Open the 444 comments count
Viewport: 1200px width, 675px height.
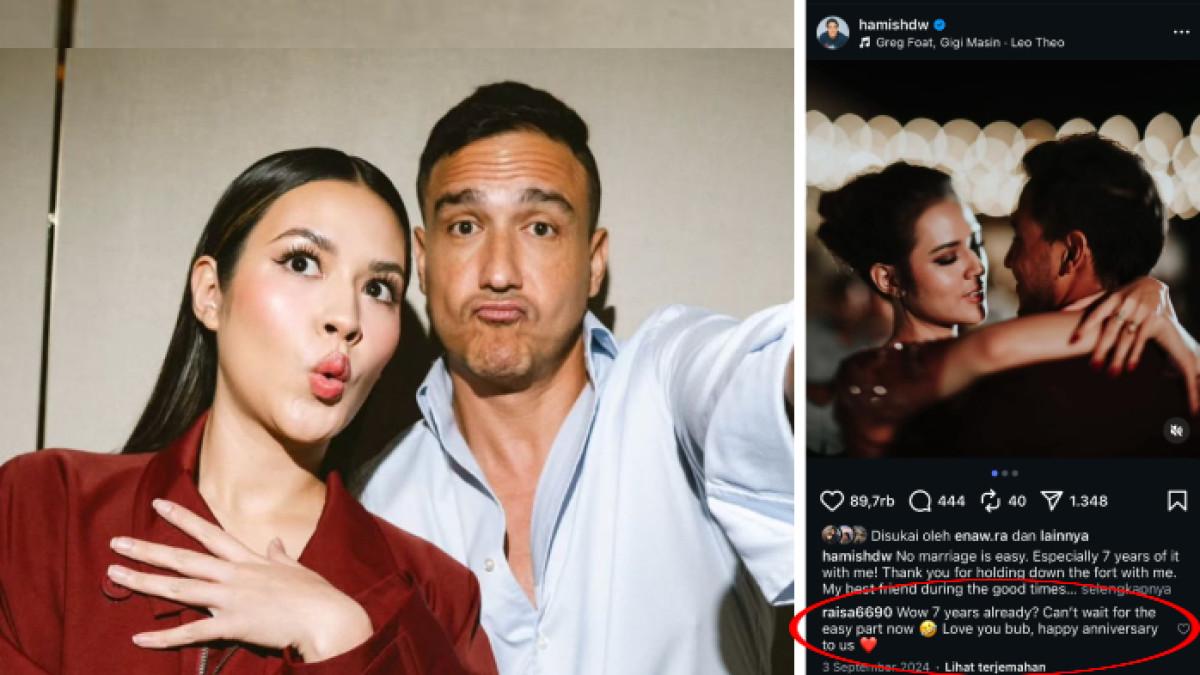[x=952, y=501]
